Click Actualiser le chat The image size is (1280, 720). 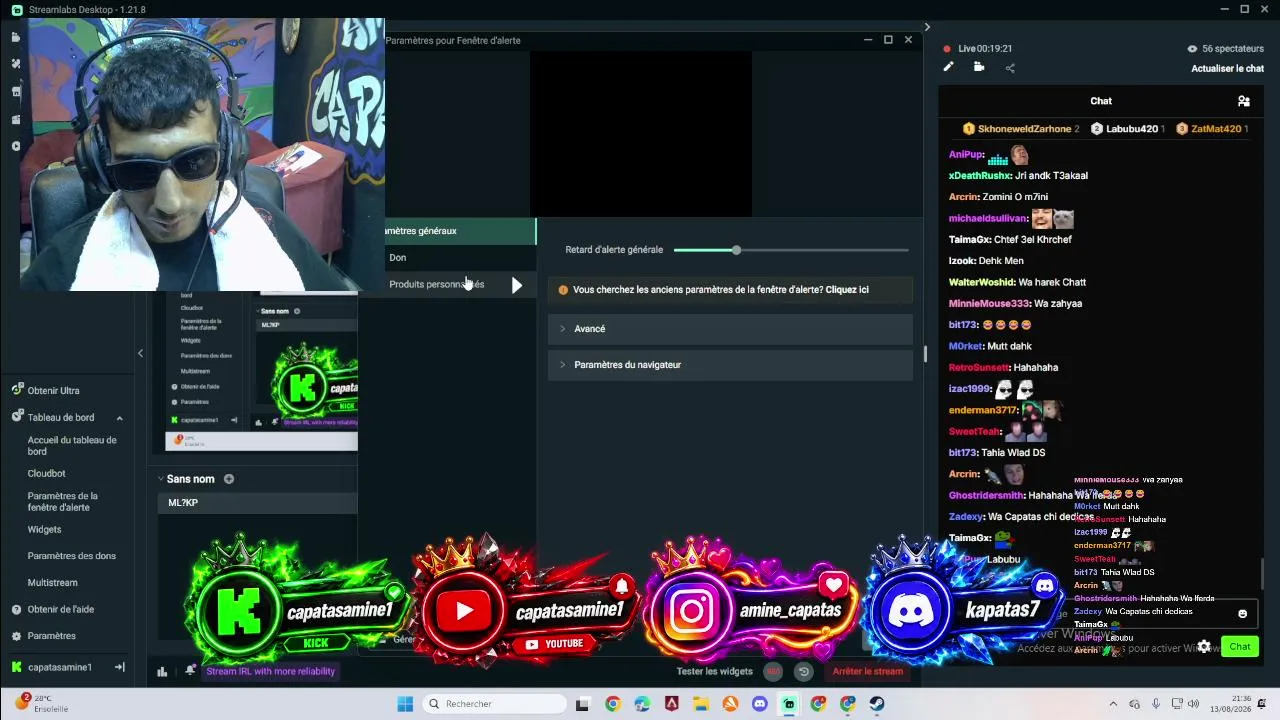(1227, 69)
